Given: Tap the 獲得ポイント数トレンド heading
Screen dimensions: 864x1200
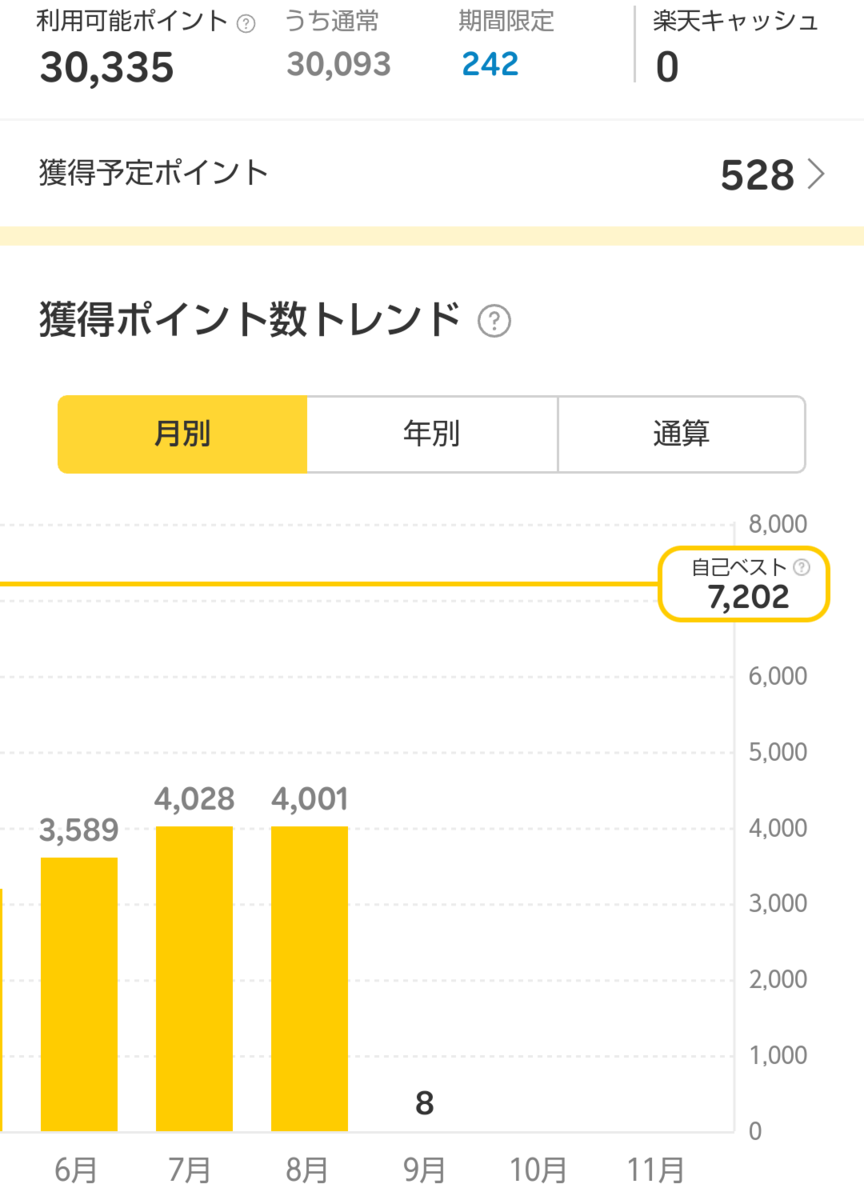Looking at the screenshot, I should 250,321.
